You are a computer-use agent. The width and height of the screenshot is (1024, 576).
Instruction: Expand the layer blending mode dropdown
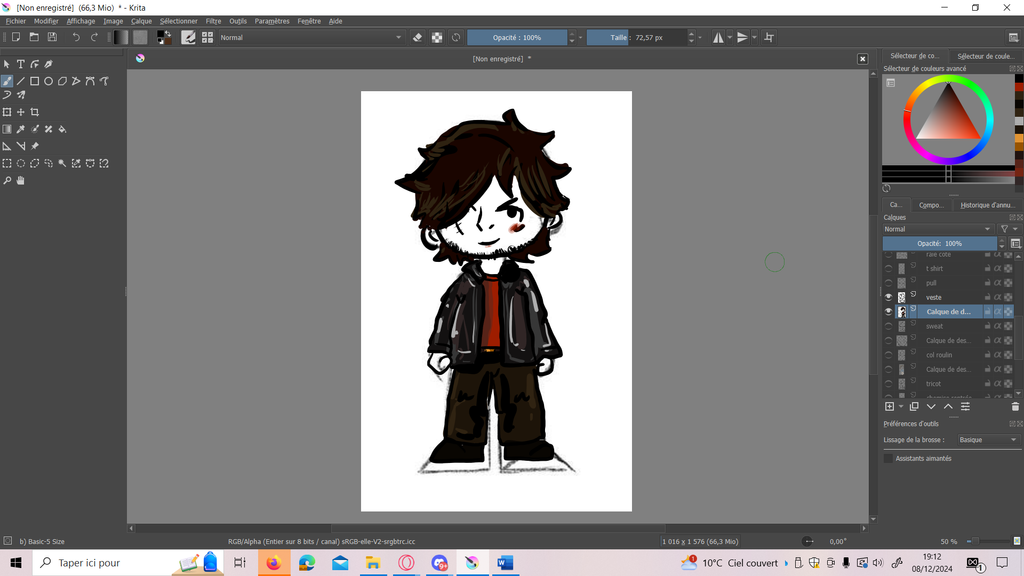click(938, 229)
